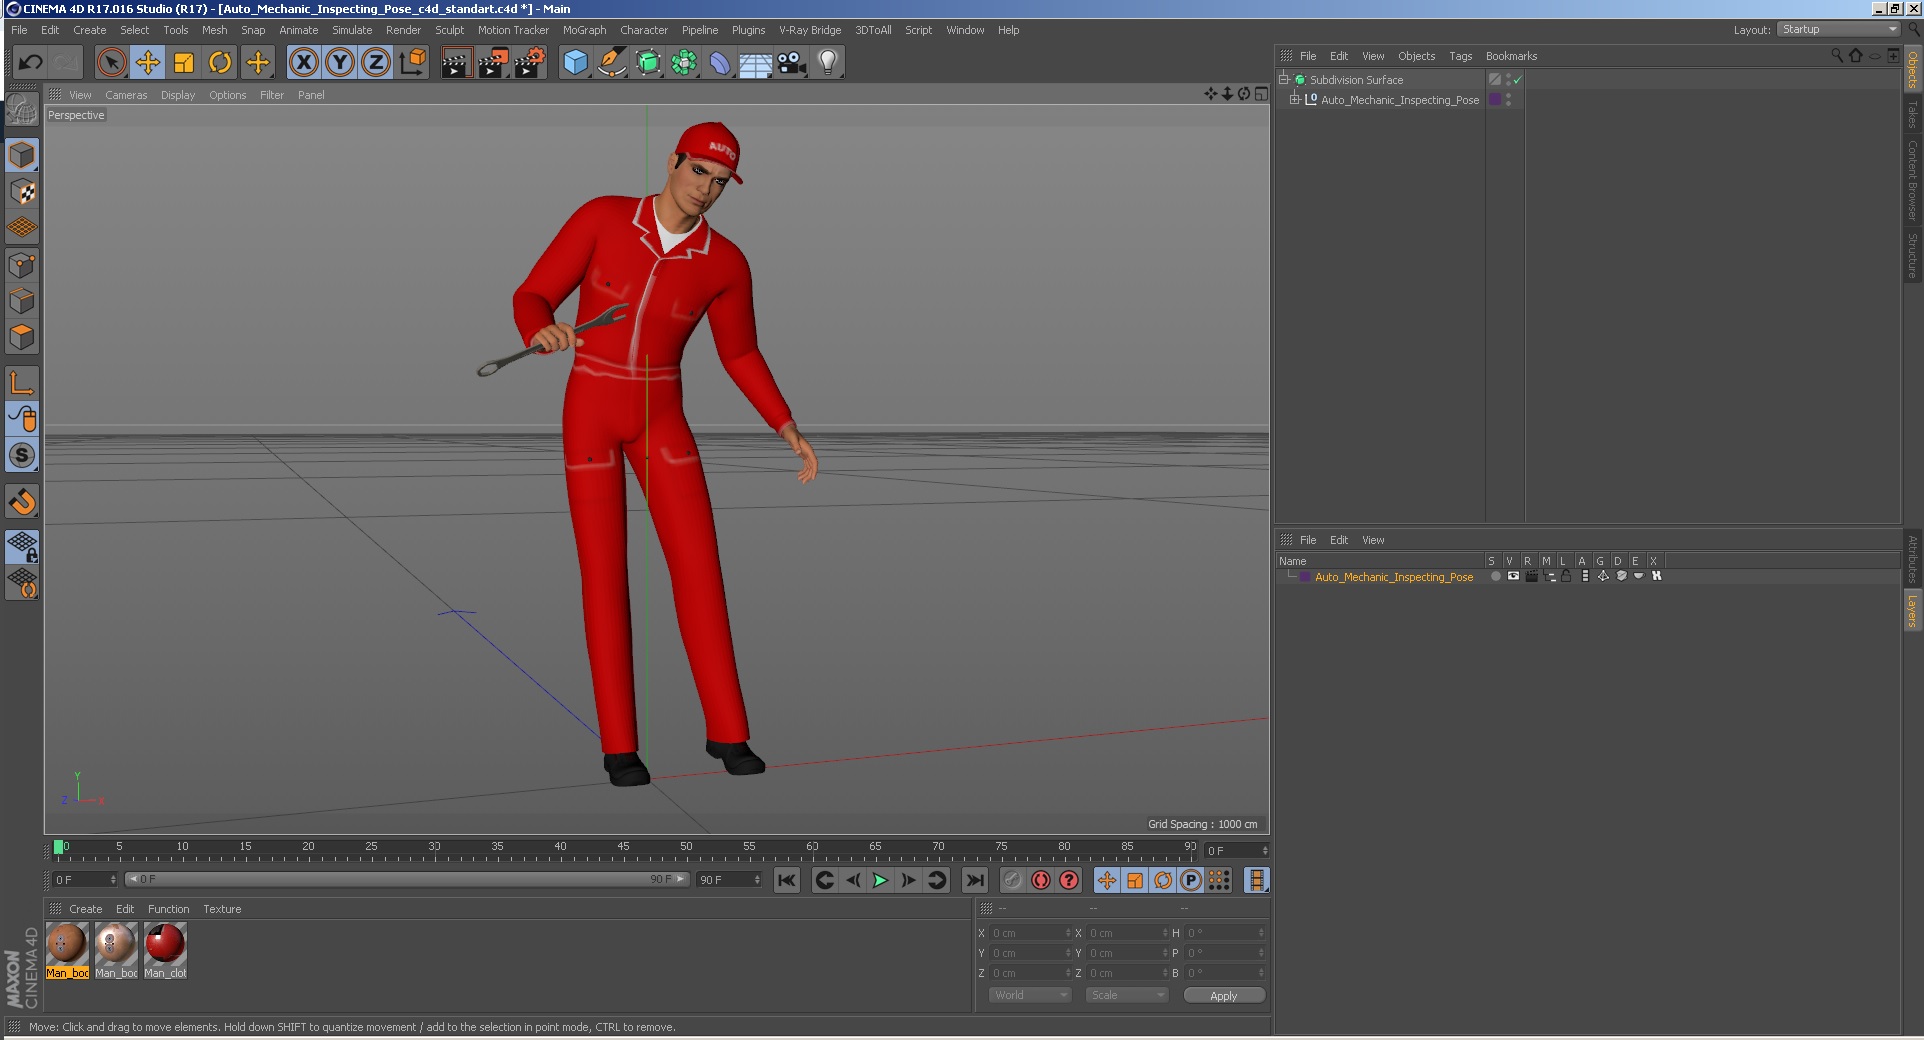Open the World coordinate dropdown
The width and height of the screenshot is (1924, 1040).
[x=1030, y=995]
